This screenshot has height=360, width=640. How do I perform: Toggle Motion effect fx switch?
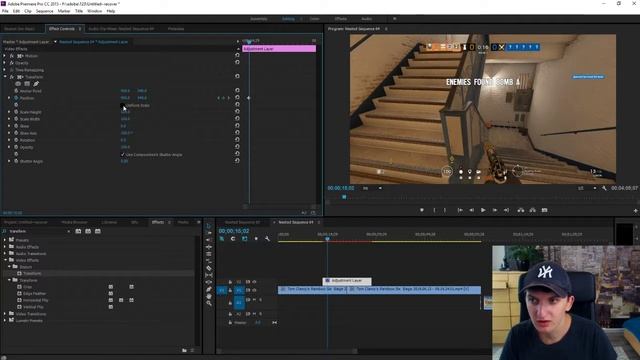[12, 56]
